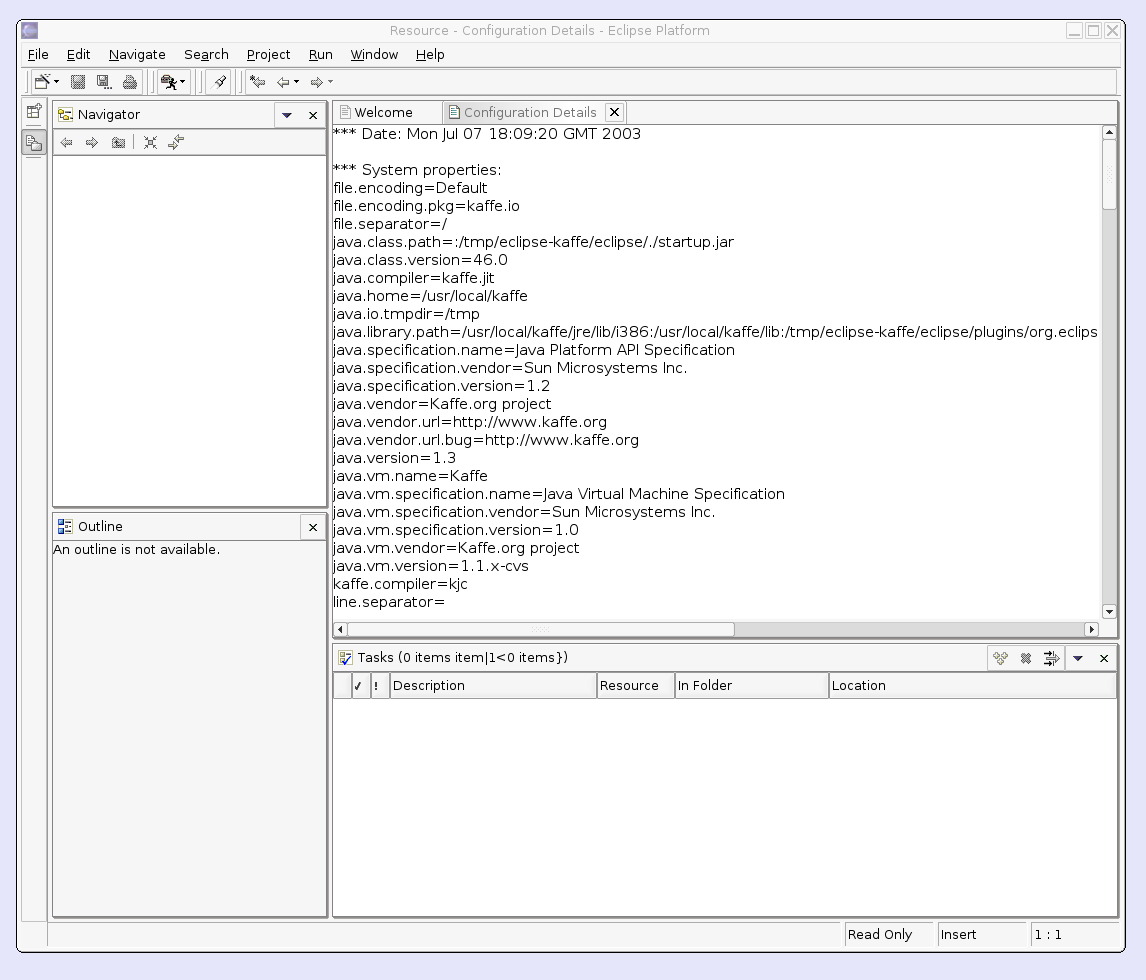Screen dimensions: 1146x980
Task: Close the Outline view
Action: coord(313,527)
